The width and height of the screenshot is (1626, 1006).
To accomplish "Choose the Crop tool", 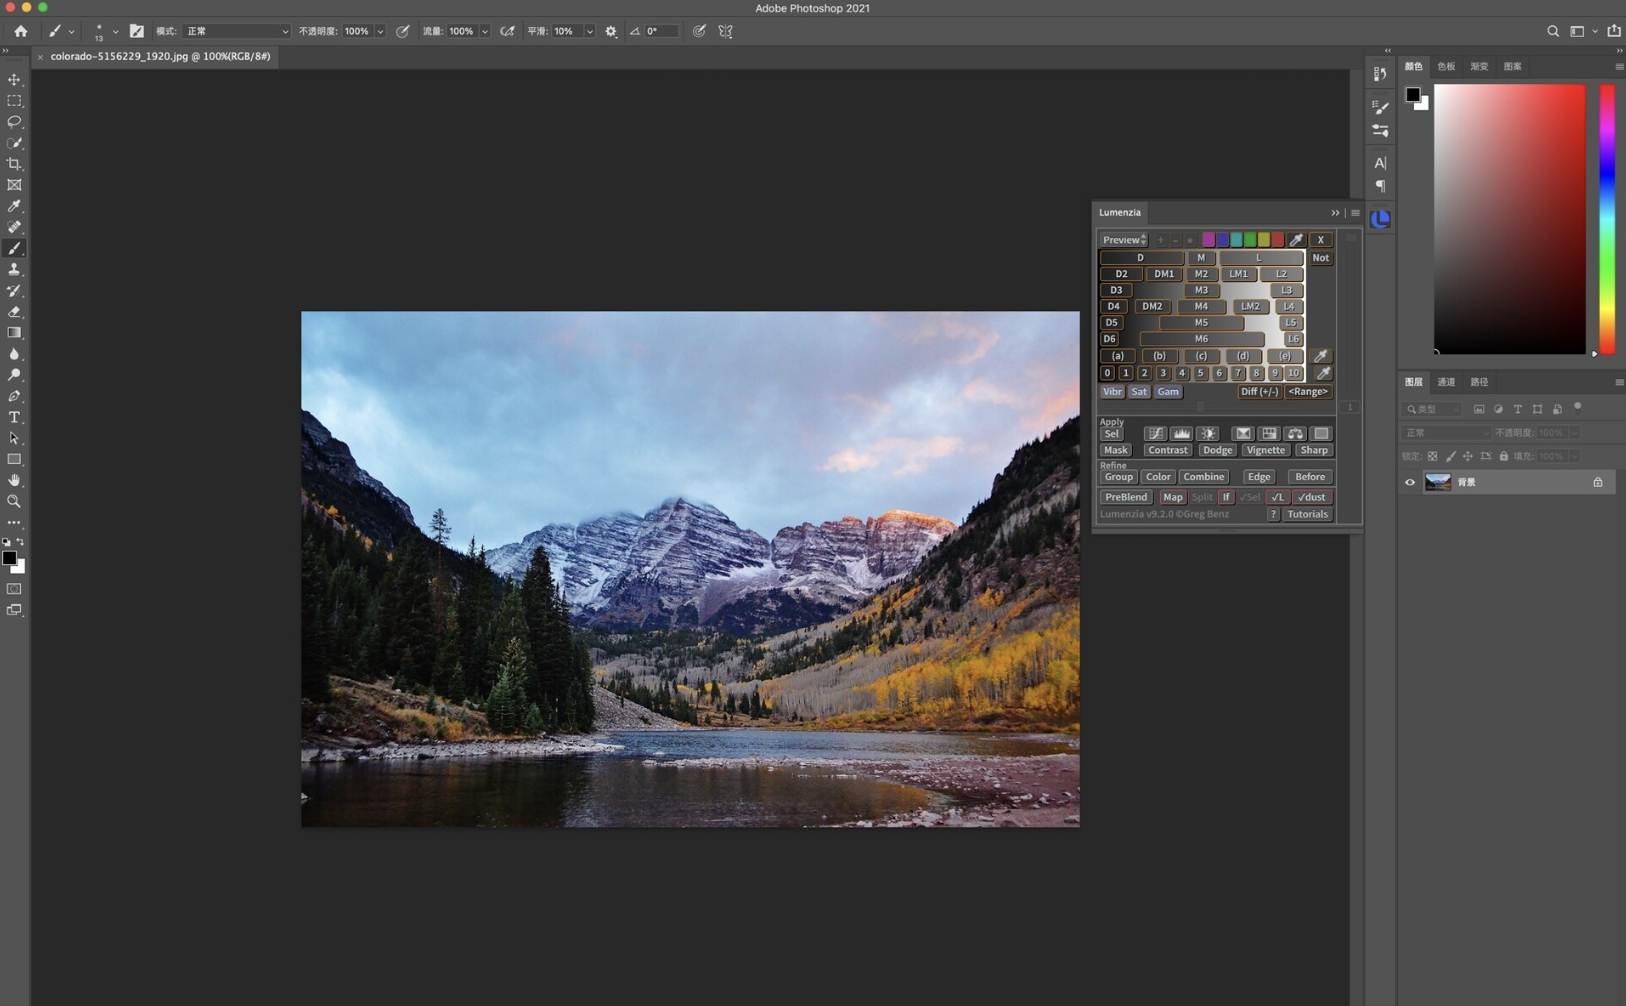I will tap(14, 164).
